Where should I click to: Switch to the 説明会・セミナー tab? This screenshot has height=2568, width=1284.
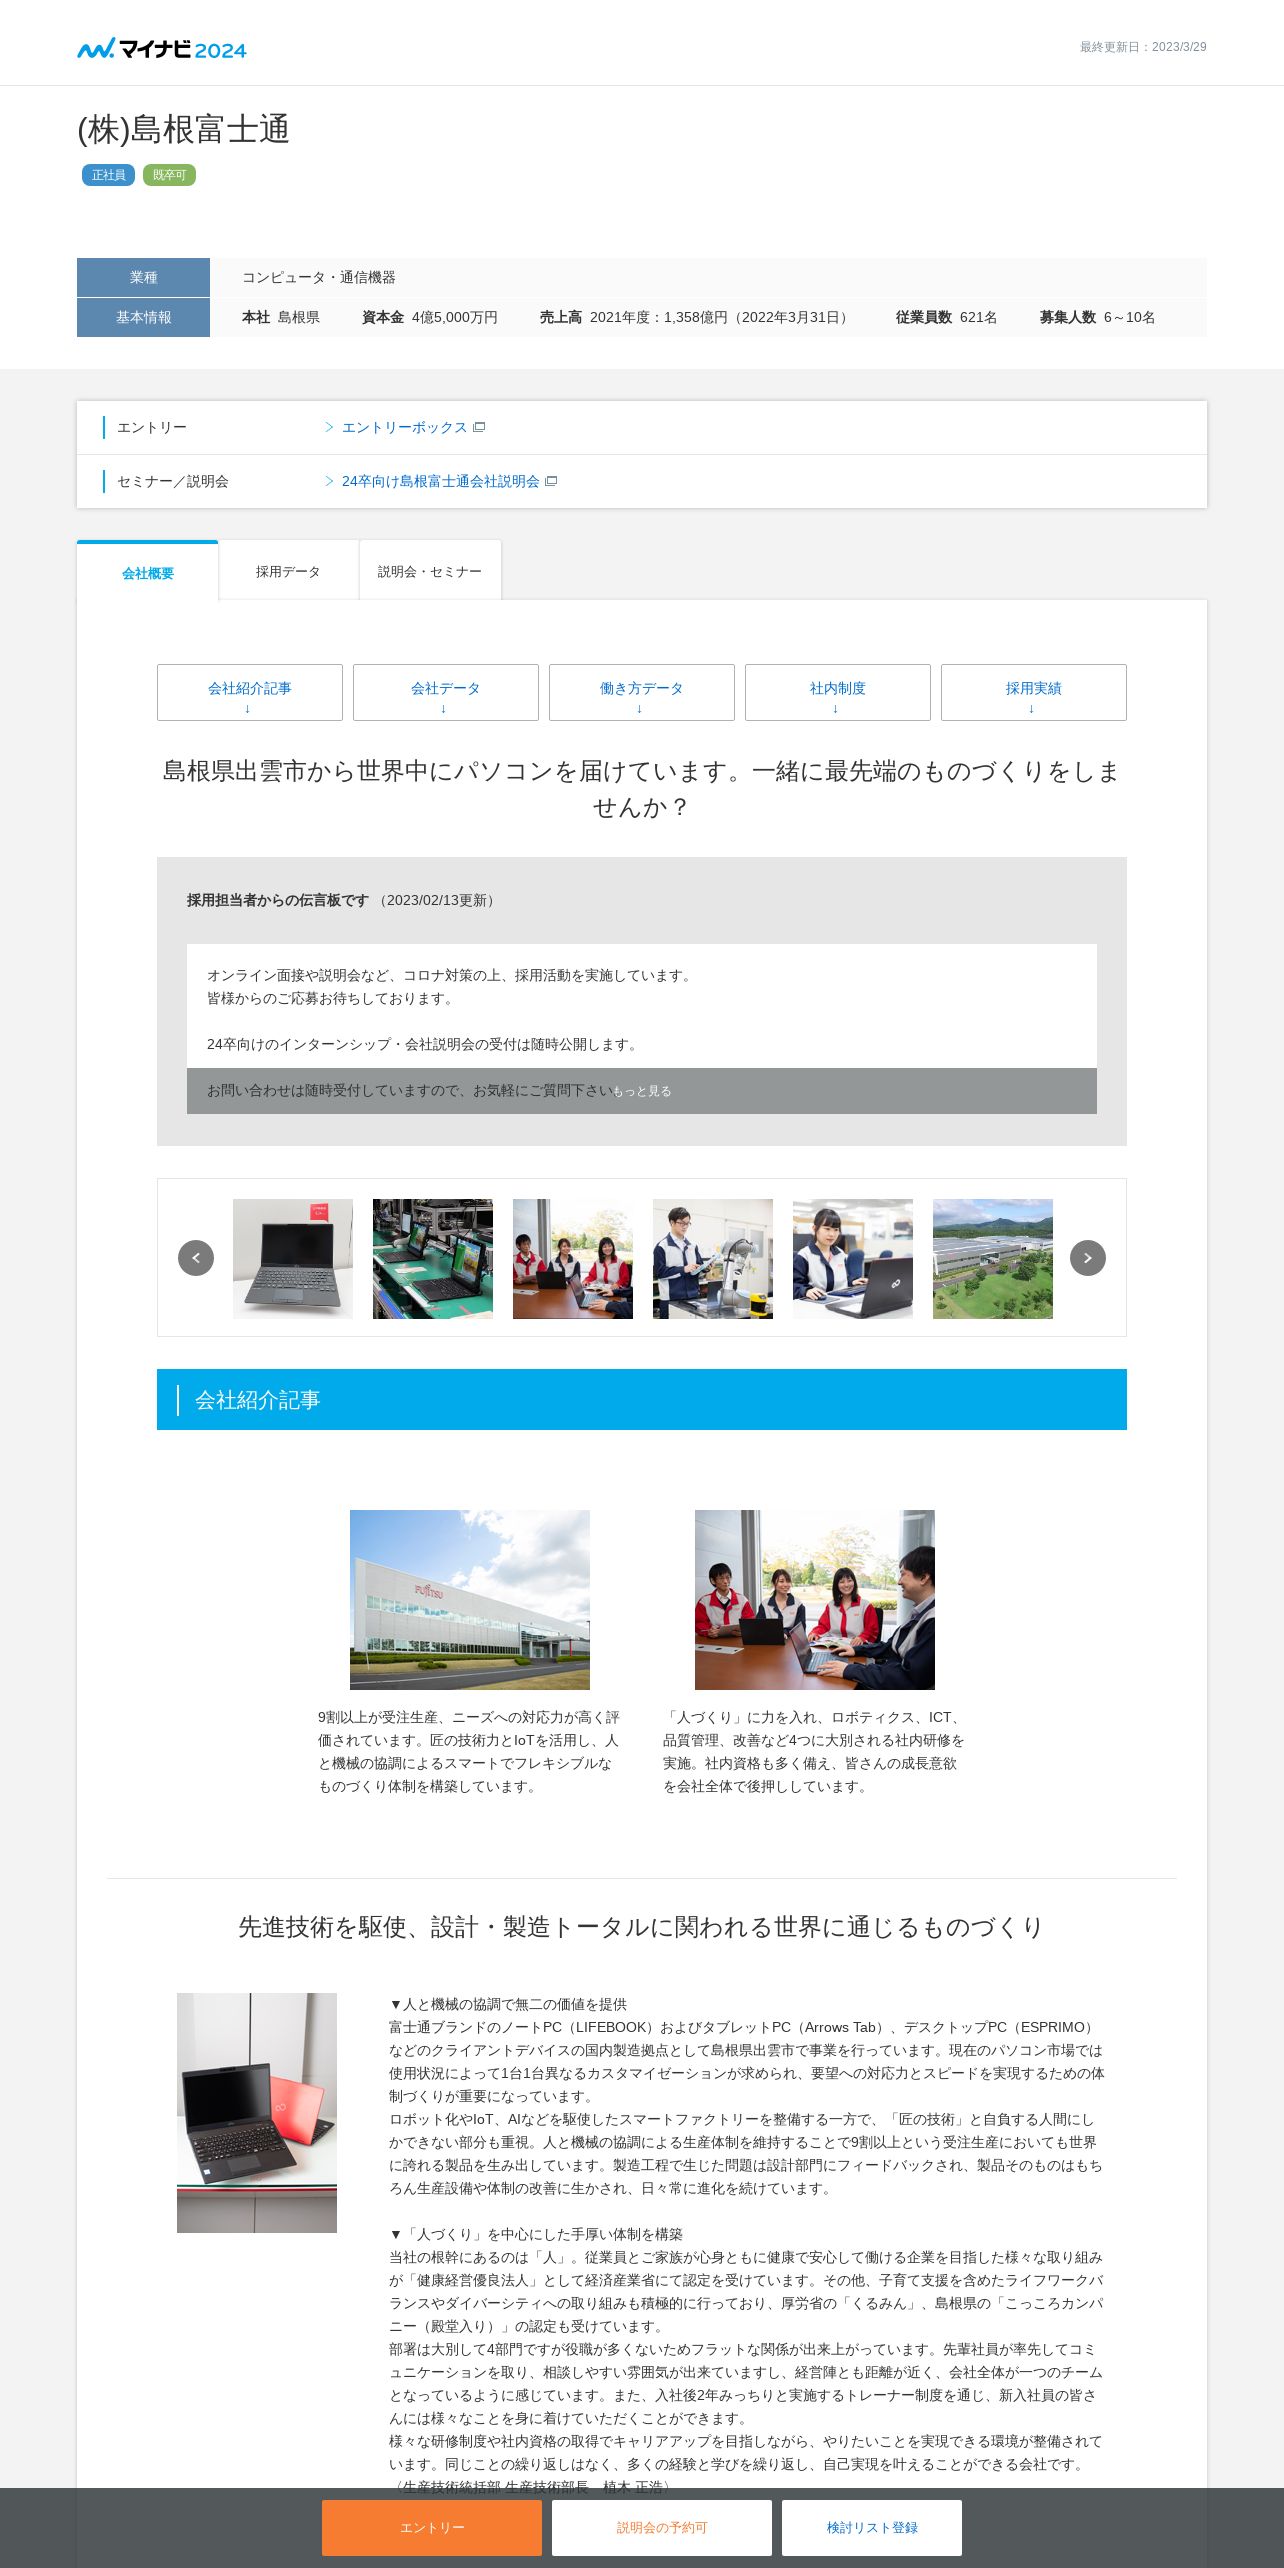pyautogui.click(x=430, y=571)
